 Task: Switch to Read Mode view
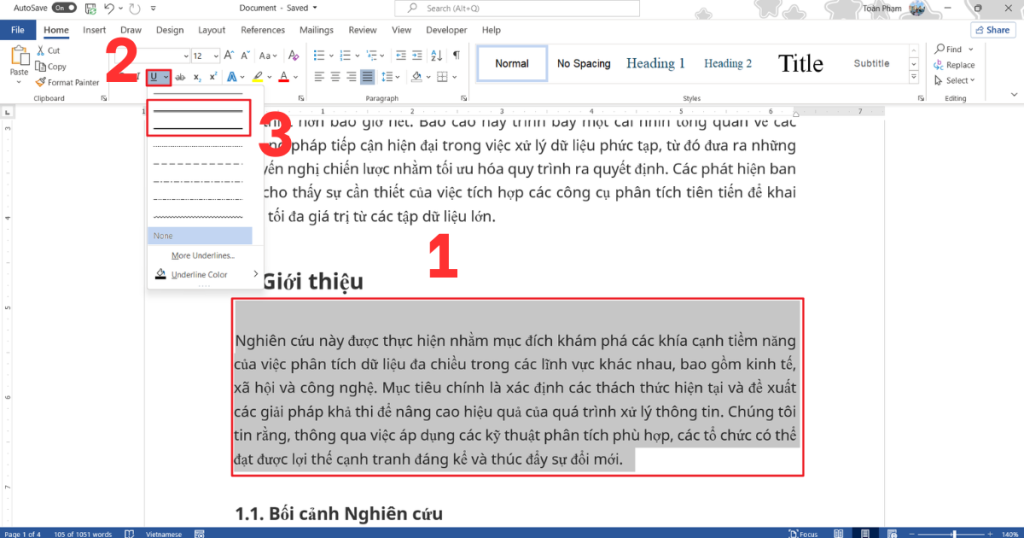pyautogui.click(x=839, y=533)
